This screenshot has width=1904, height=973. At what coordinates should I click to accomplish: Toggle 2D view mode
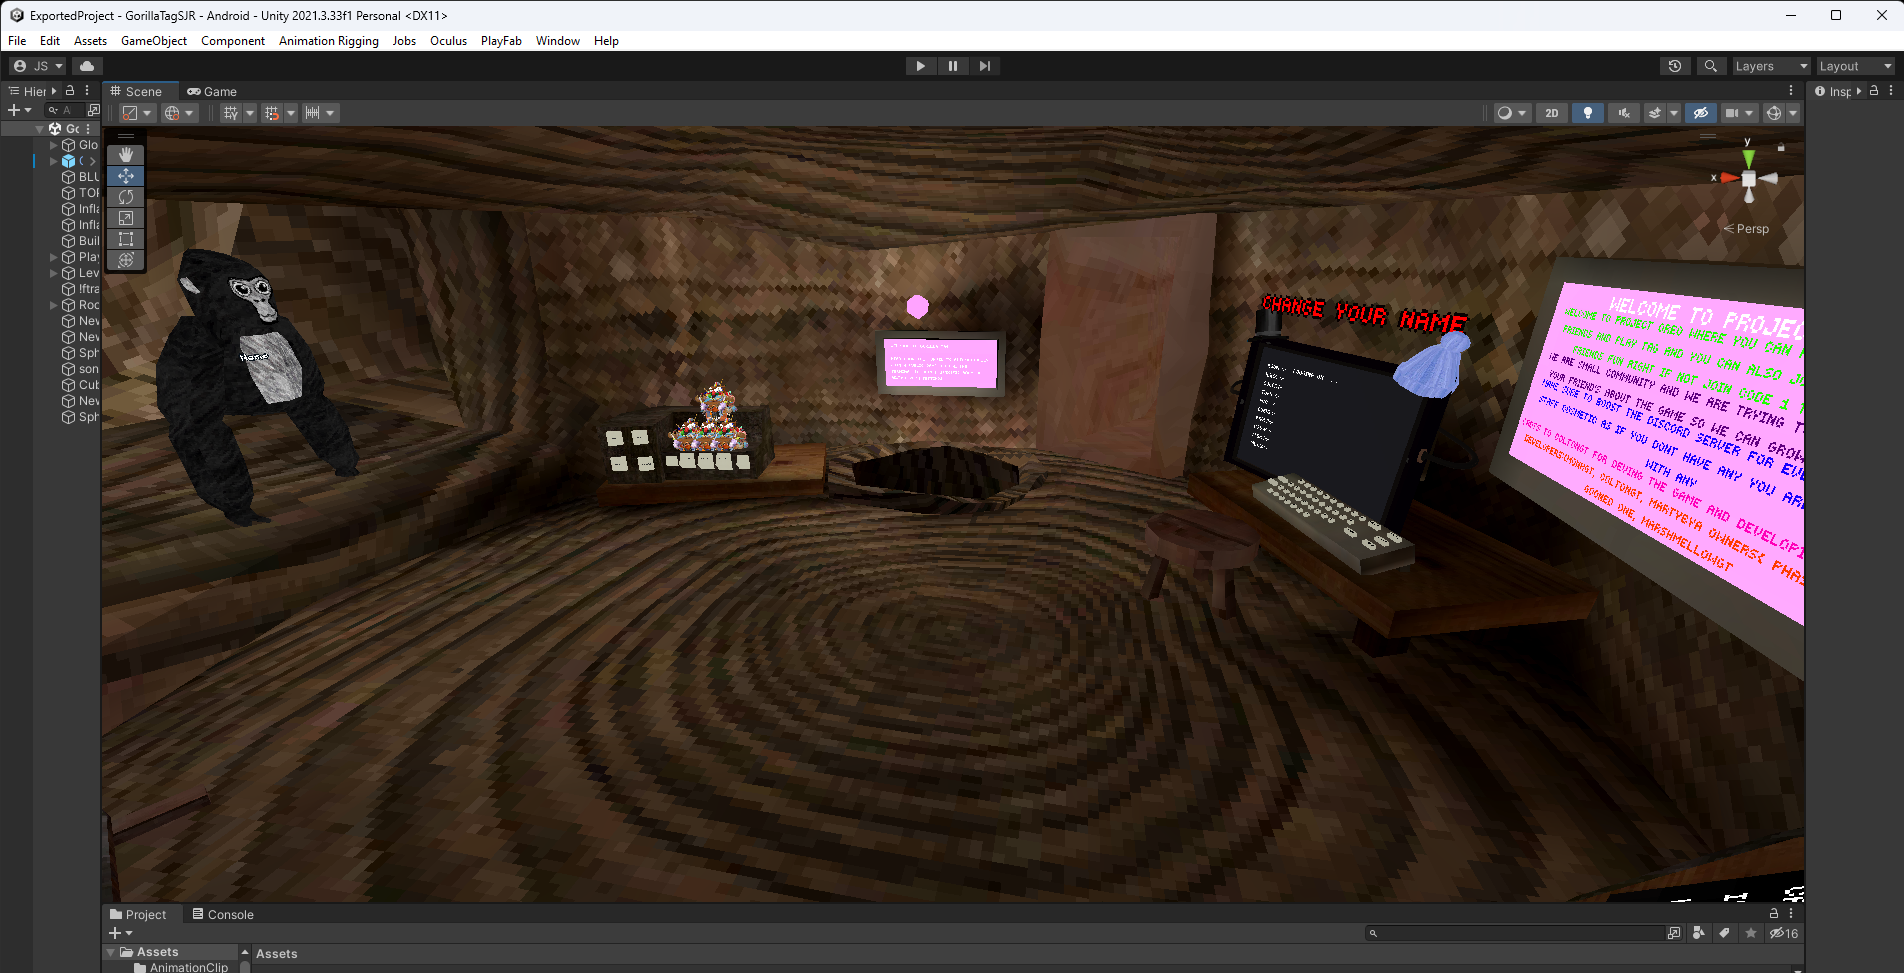click(1552, 113)
